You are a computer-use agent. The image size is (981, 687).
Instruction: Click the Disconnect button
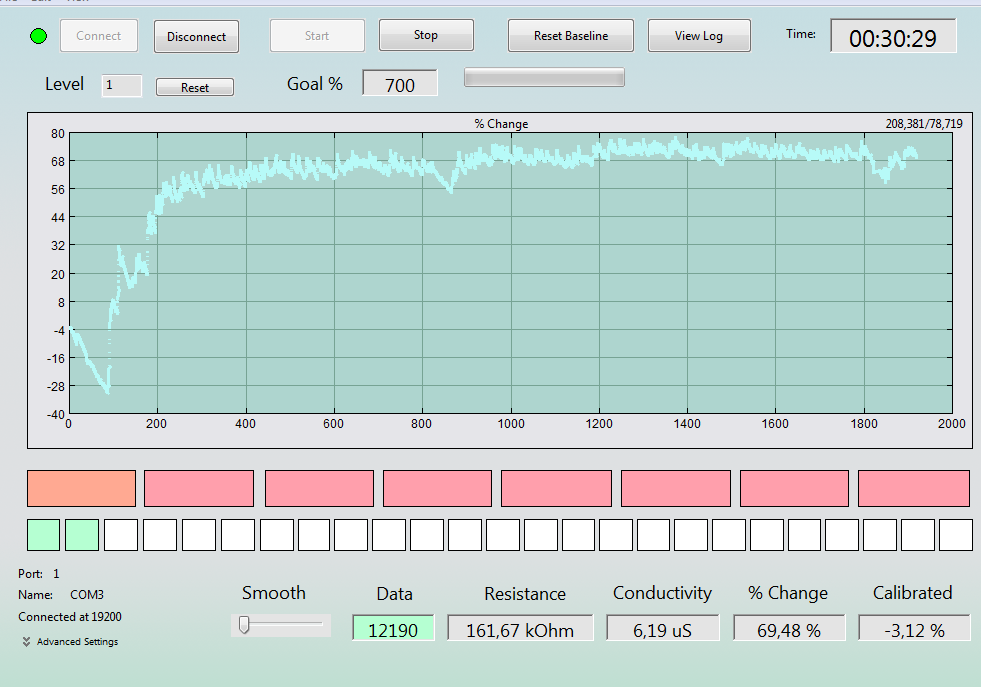(x=196, y=36)
